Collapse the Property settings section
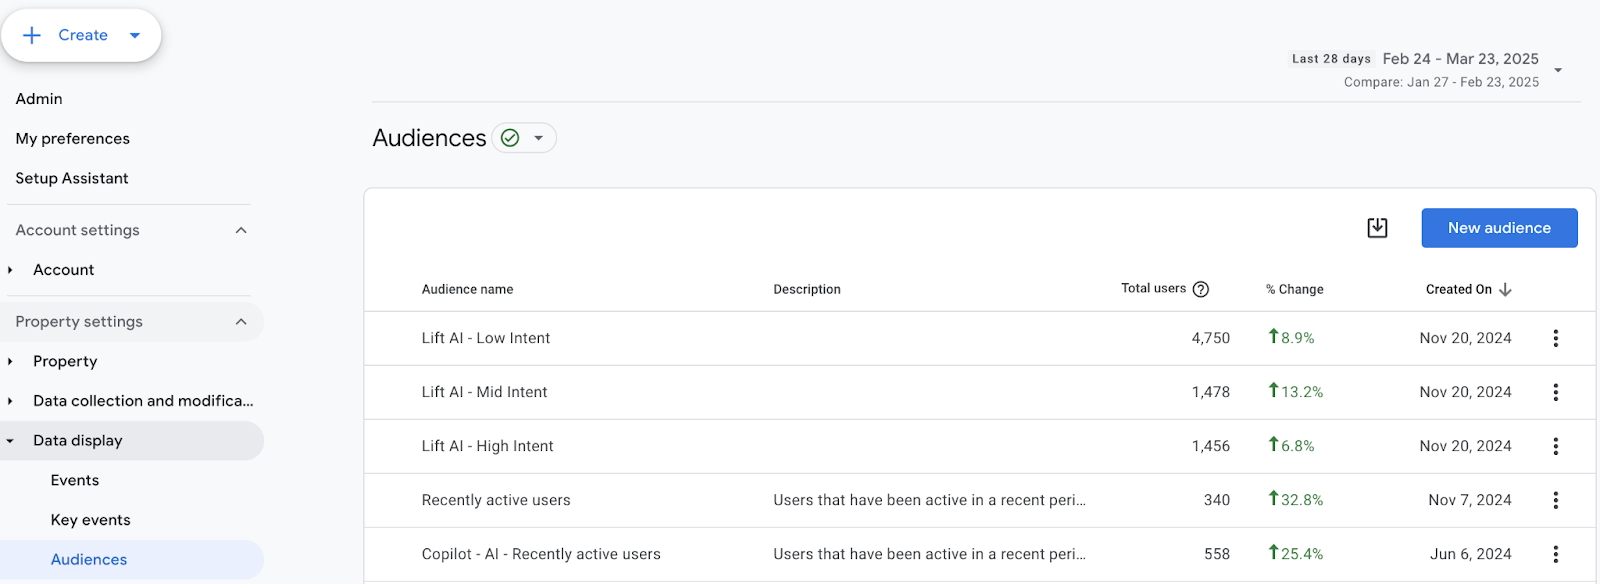 click(x=241, y=322)
